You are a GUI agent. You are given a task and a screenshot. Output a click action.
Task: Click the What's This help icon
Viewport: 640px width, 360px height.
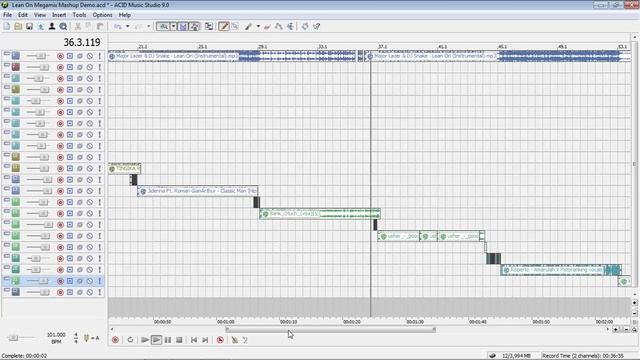(317, 27)
